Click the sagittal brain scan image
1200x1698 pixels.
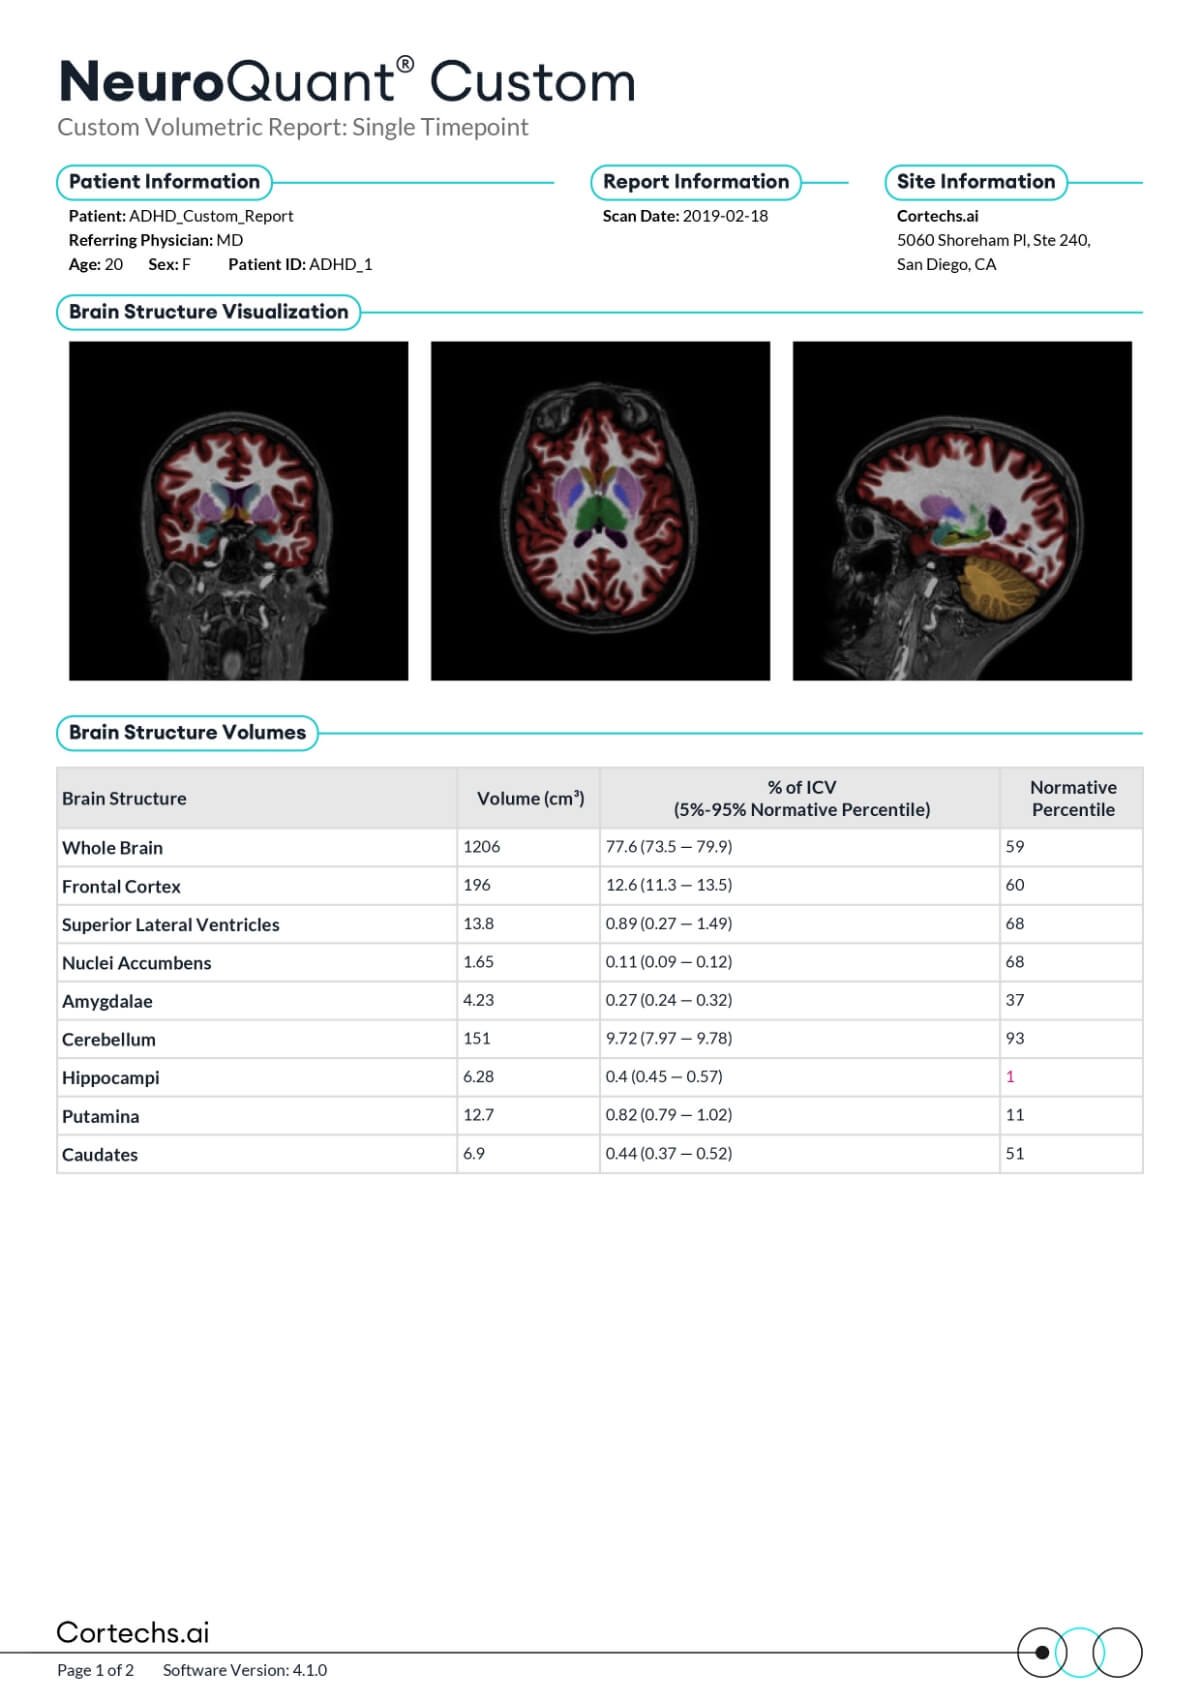[962, 511]
